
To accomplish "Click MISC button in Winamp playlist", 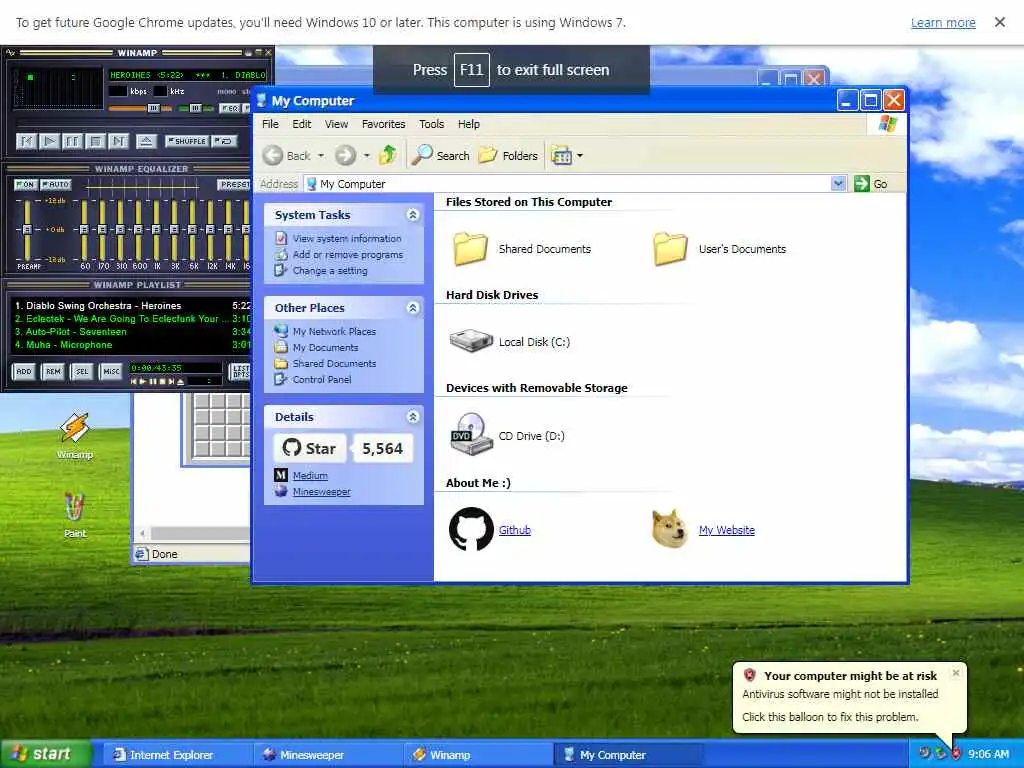I will click(111, 372).
